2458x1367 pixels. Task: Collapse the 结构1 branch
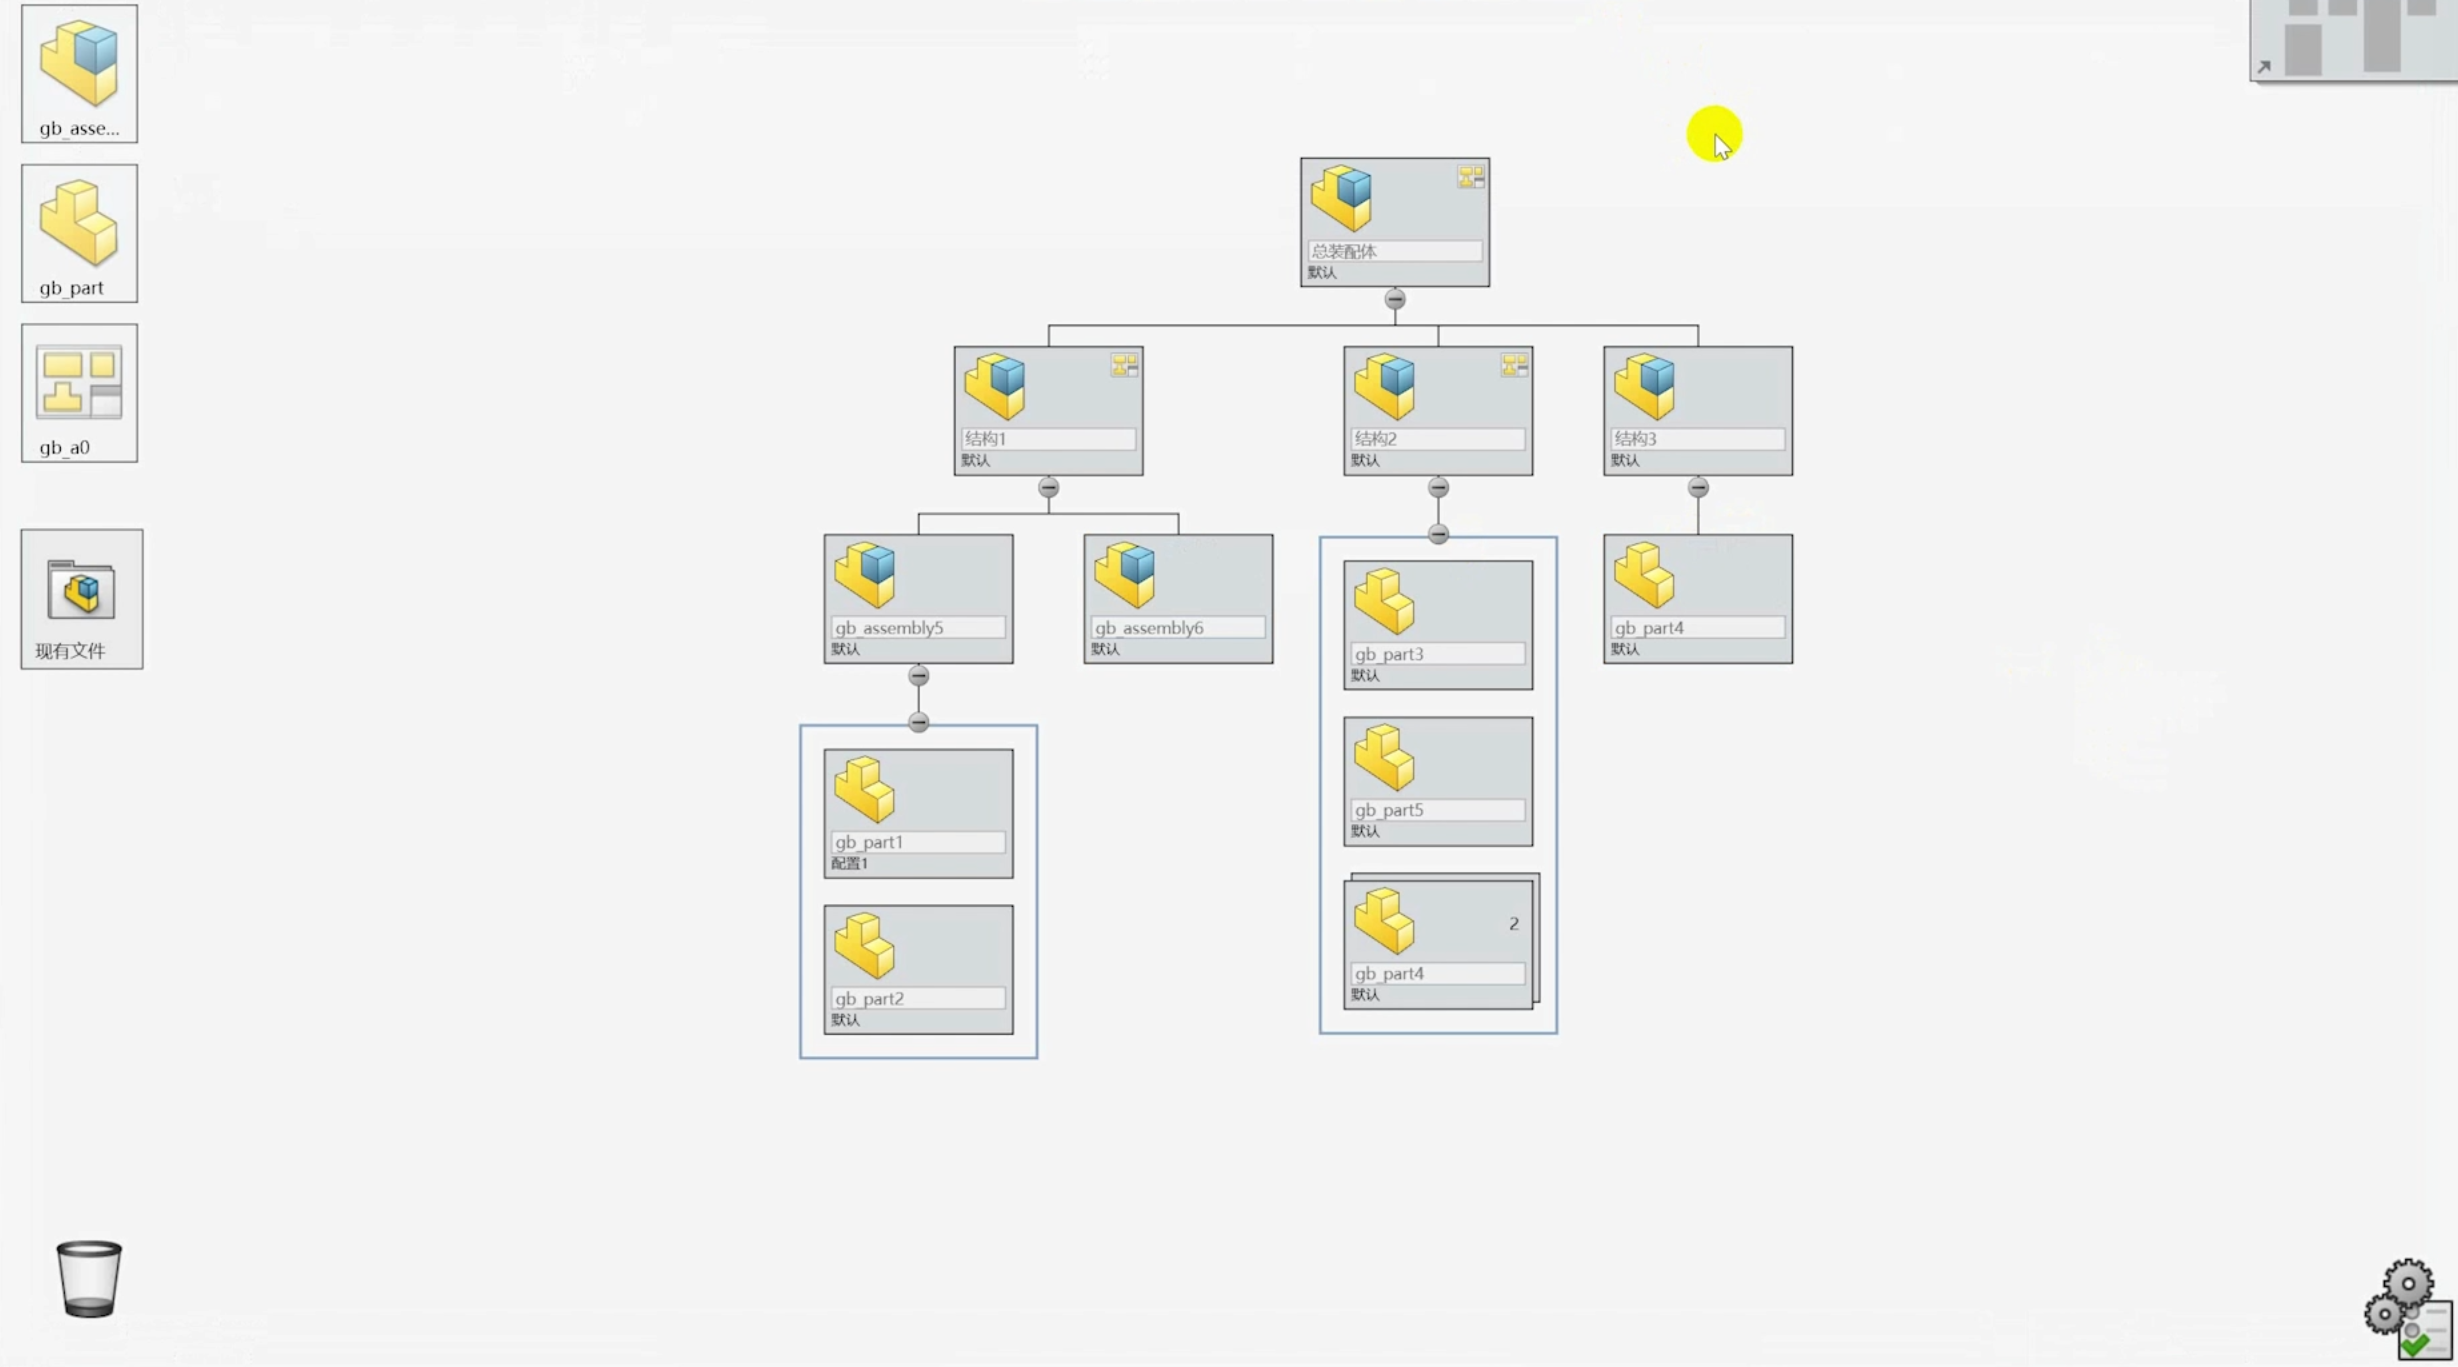point(1048,488)
